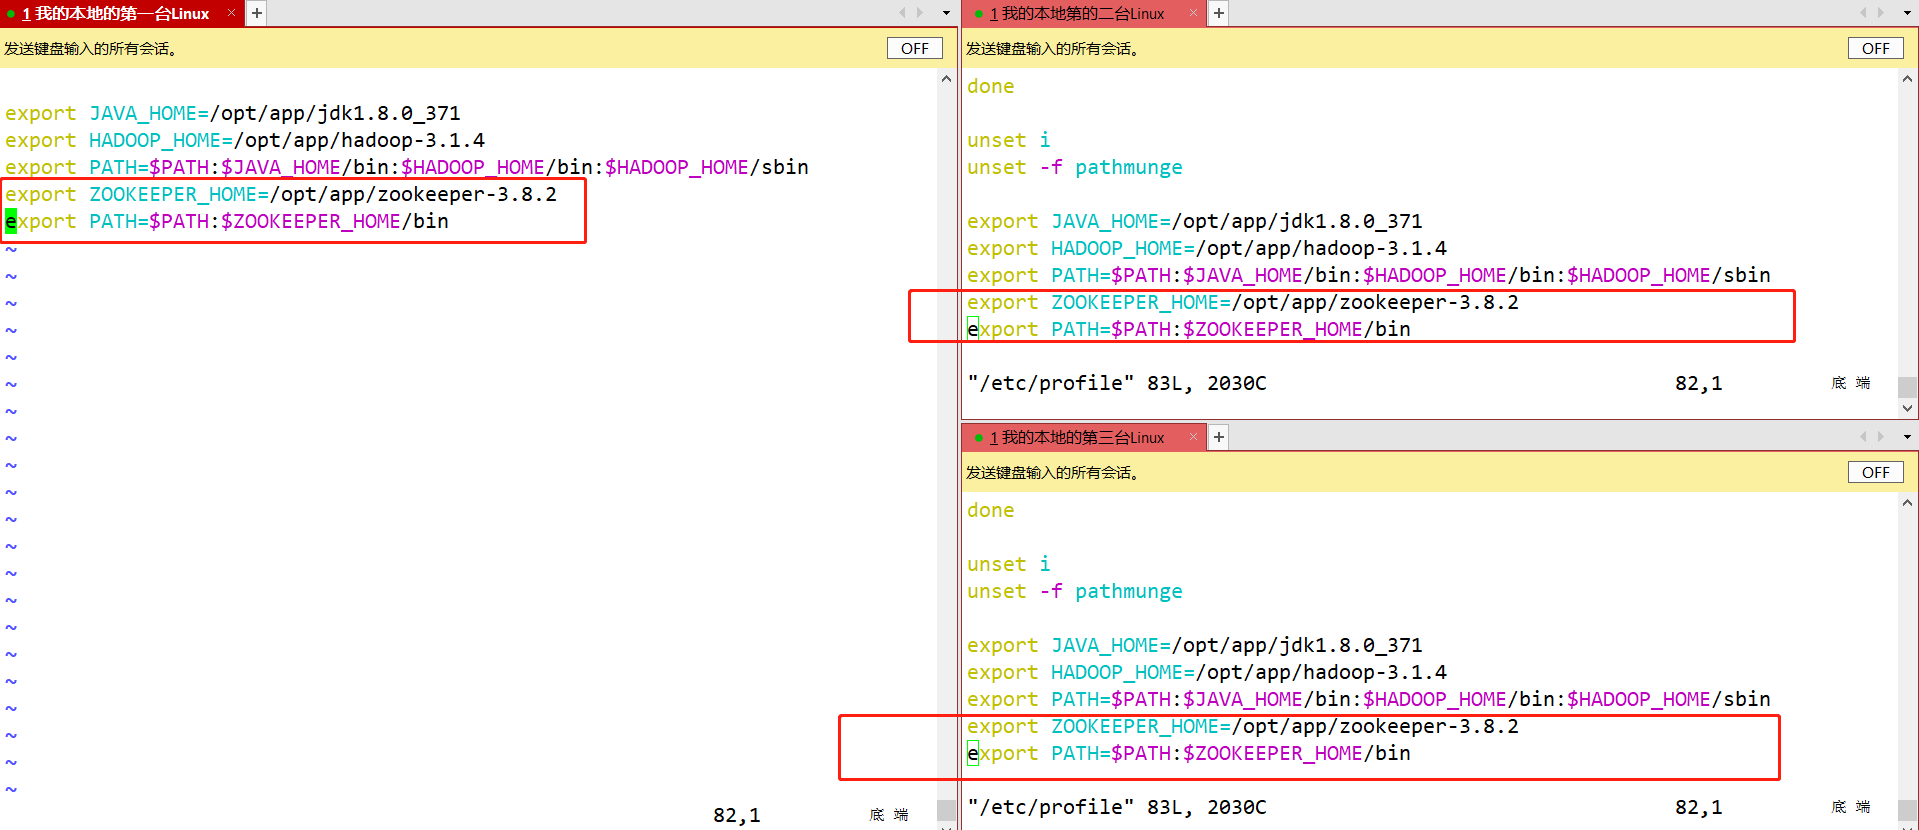Click scrollbar thumb in second Linux pane
The height and width of the screenshot is (830, 1919).
(1908, 387)
